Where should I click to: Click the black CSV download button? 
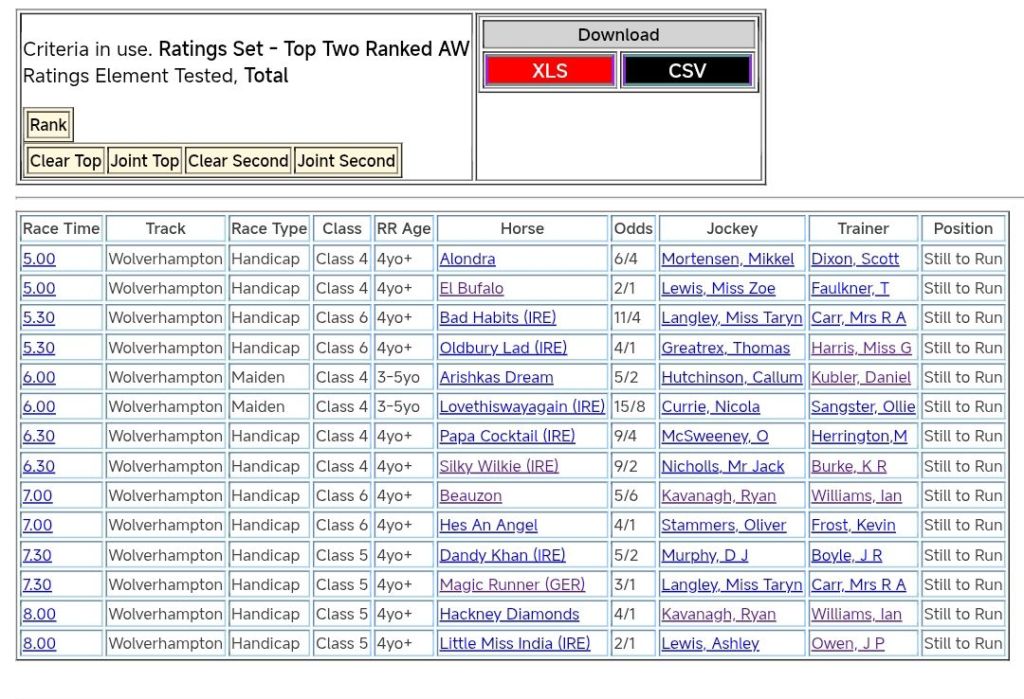686,71
